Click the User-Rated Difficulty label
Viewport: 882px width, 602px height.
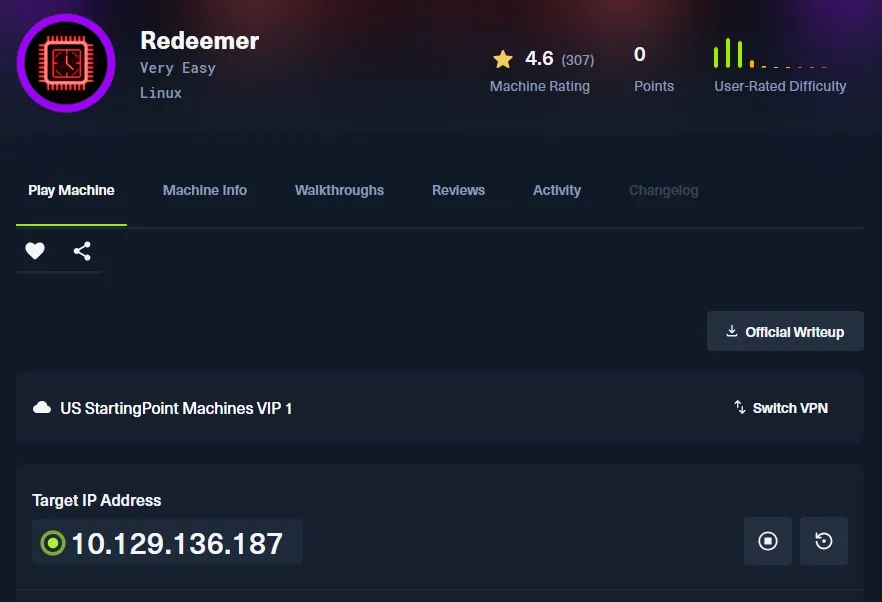[x=780, y=86]
